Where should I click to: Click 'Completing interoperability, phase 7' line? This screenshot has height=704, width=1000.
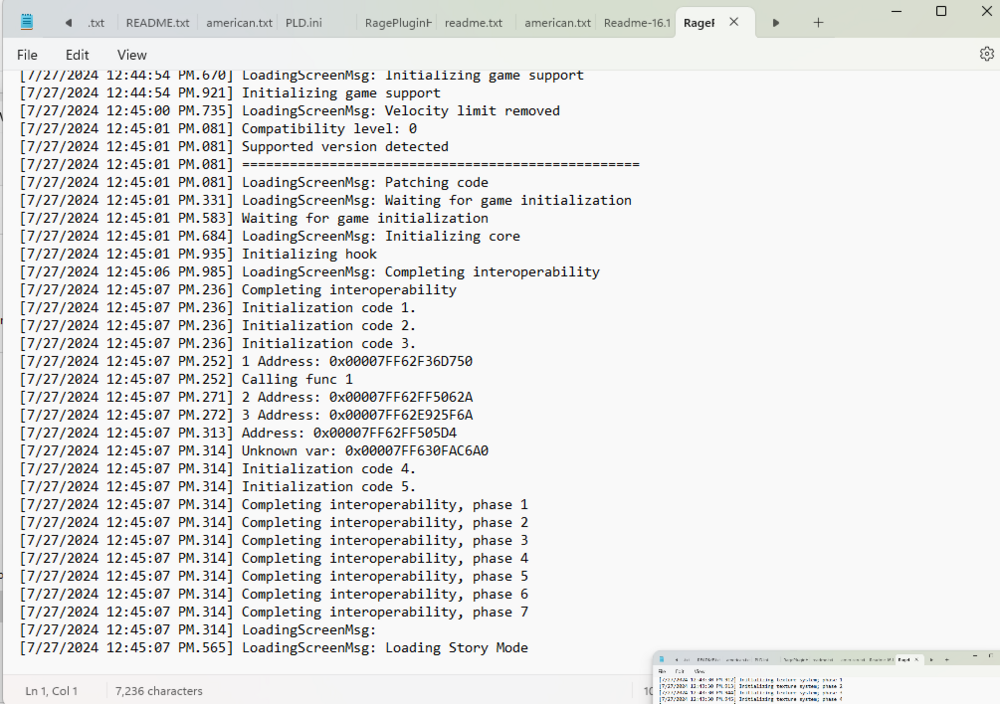click(273, 612)
